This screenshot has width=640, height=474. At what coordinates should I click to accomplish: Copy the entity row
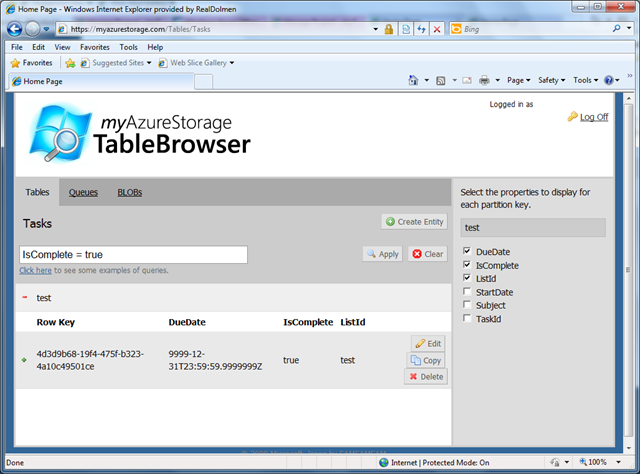tap(426, 360)
